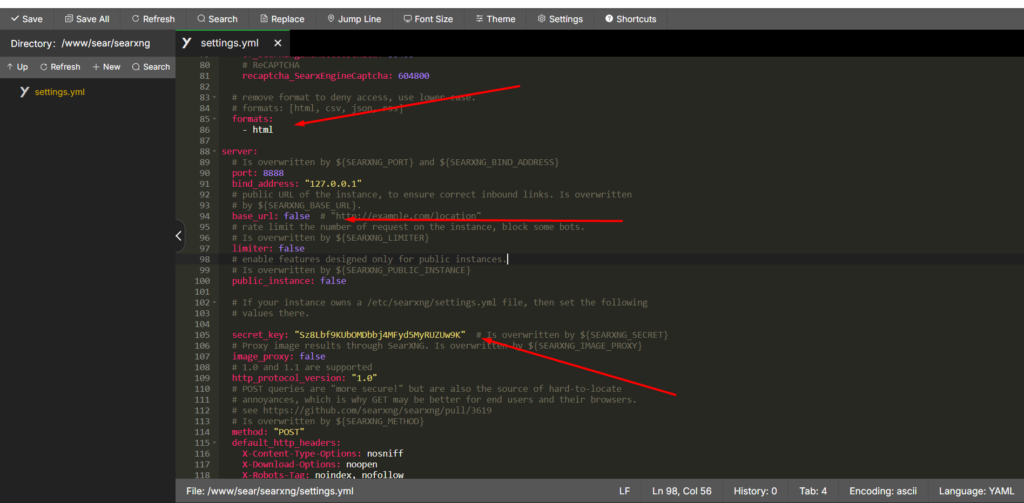Image resolution: width=1024 pixels, height=503 pixels.
Task: Click the Directory path /www/sear/searxng
Action: click(x=106, y=44)
